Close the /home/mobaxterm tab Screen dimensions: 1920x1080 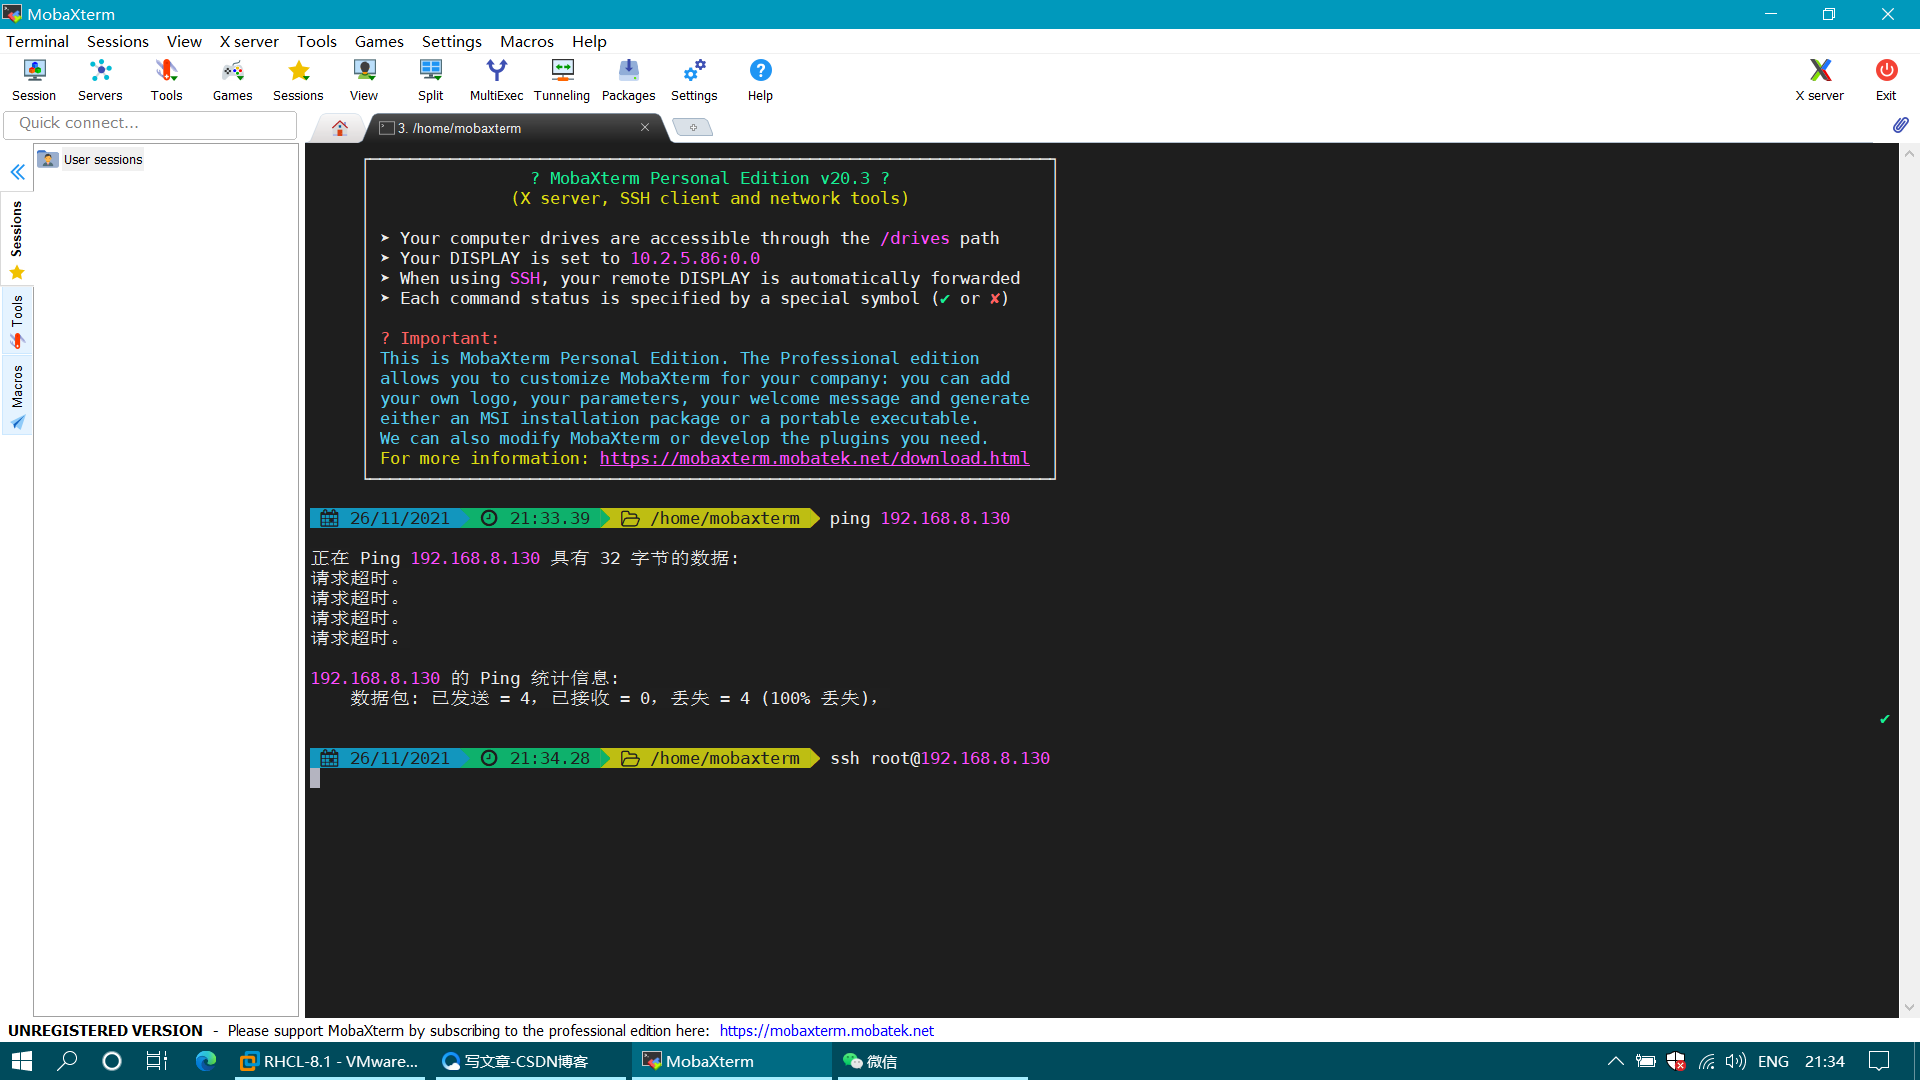[645, 127]
